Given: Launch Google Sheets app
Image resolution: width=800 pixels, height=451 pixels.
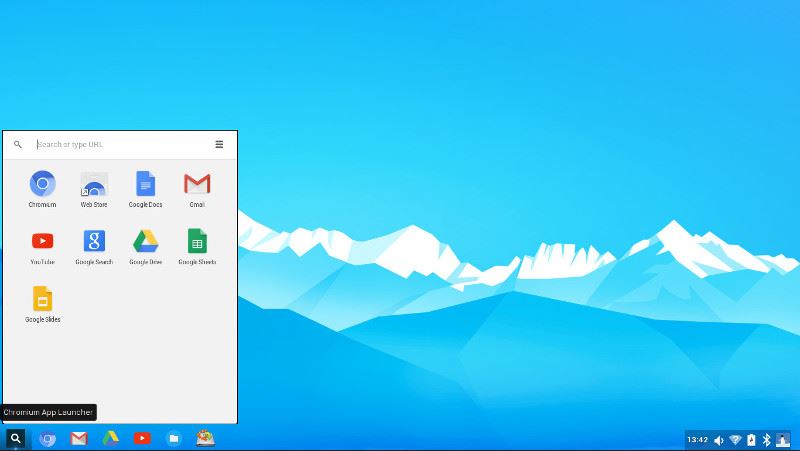Looking at the screenshot, I should point(197,242).
